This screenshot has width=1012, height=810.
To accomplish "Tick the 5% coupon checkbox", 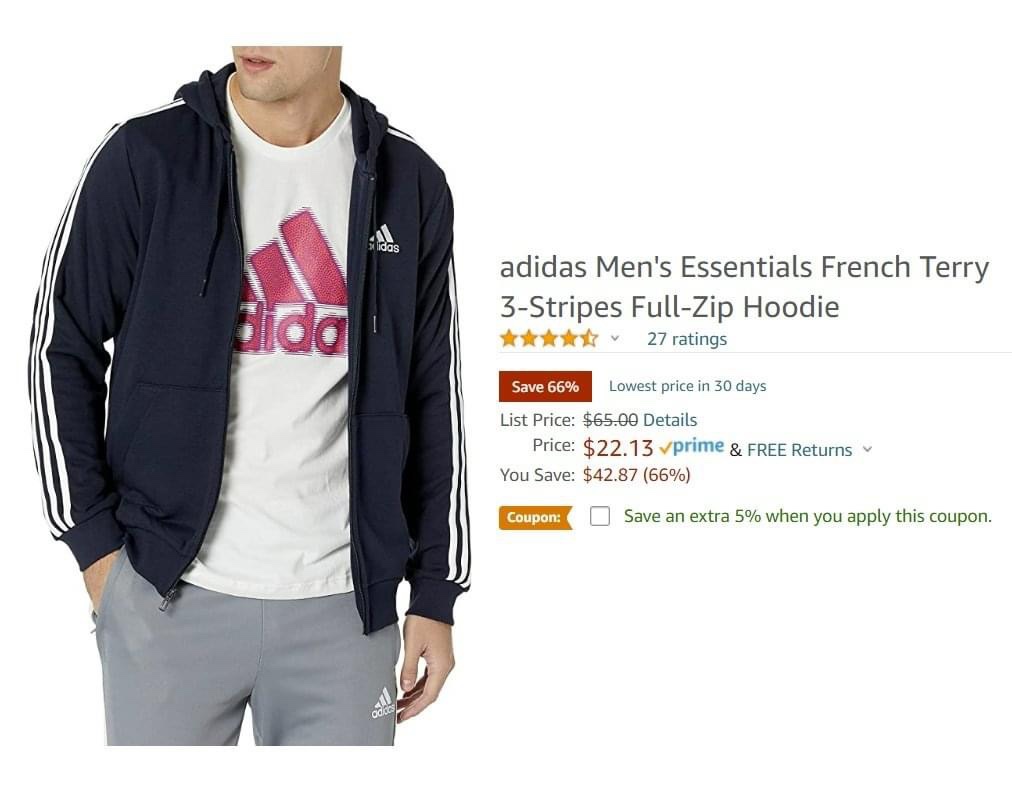I will click(x=600, y=517).
